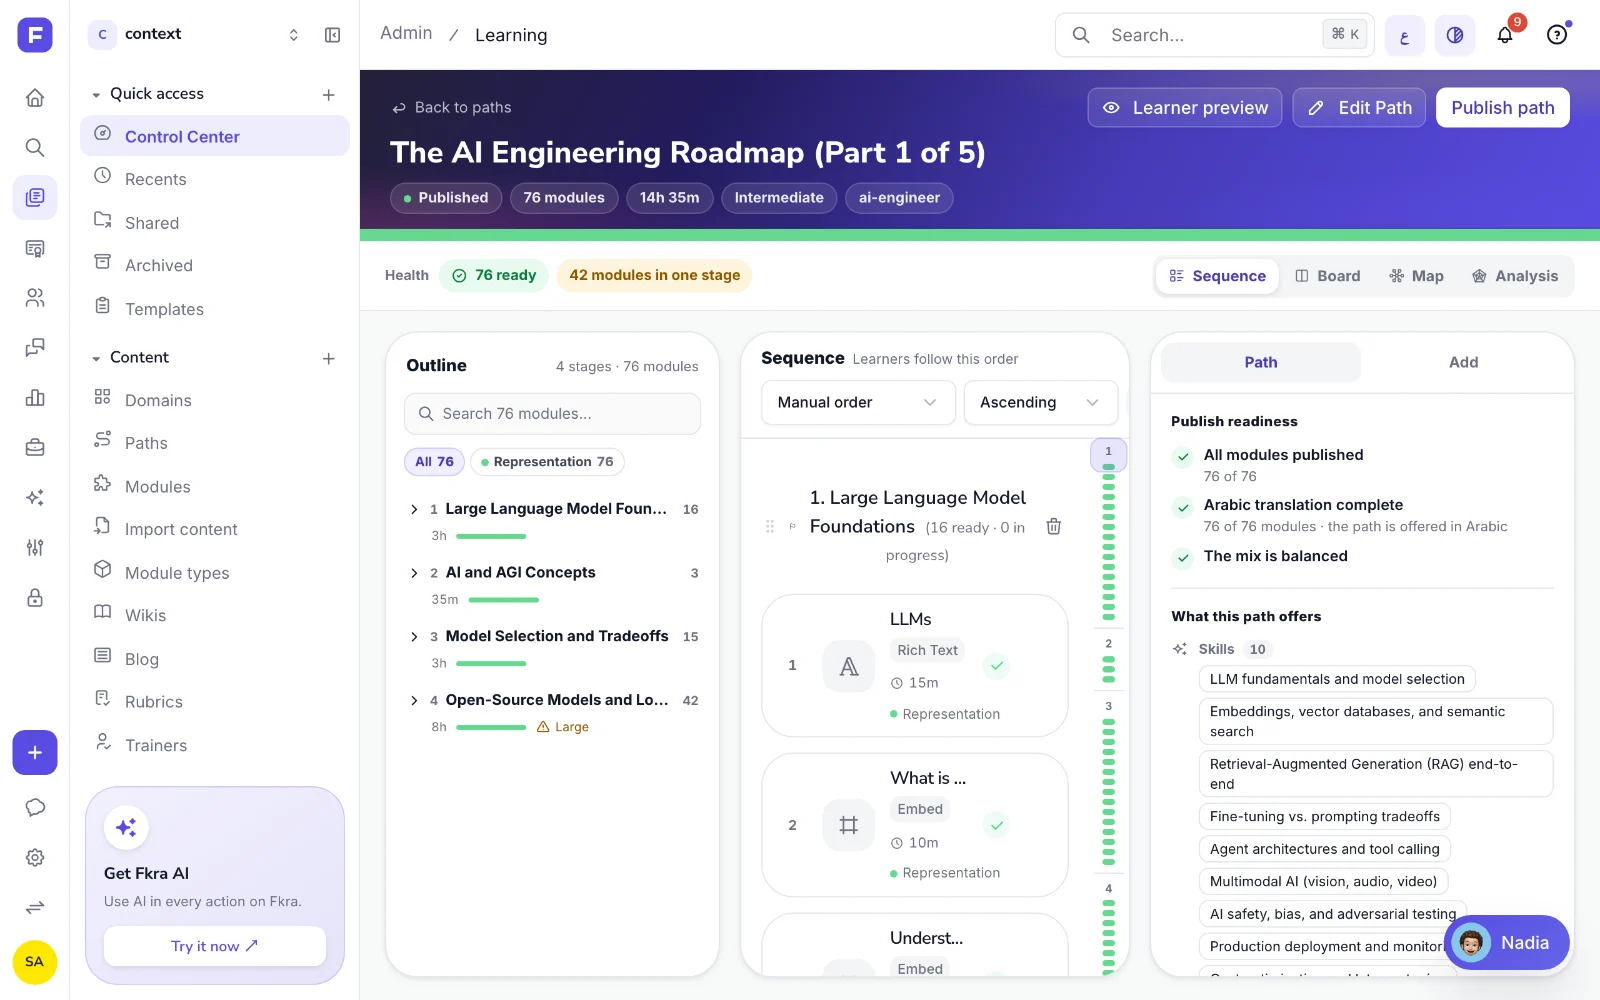Select the All 76 filter chip

(x=434, y=461)
